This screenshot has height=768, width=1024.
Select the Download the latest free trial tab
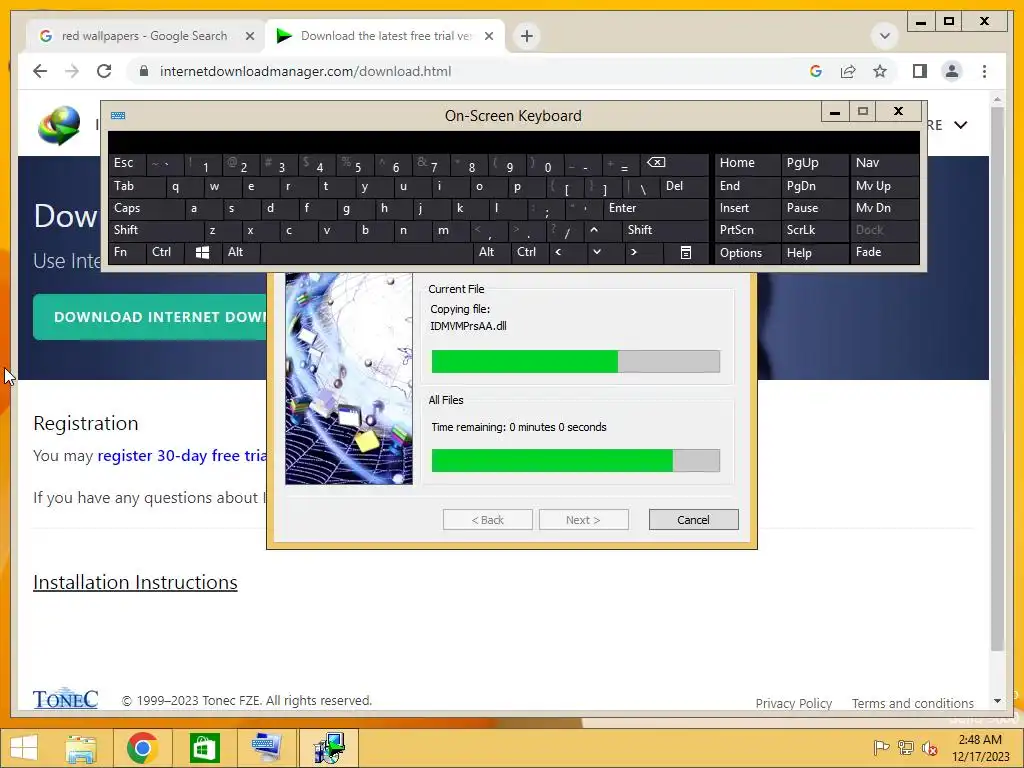385,36
